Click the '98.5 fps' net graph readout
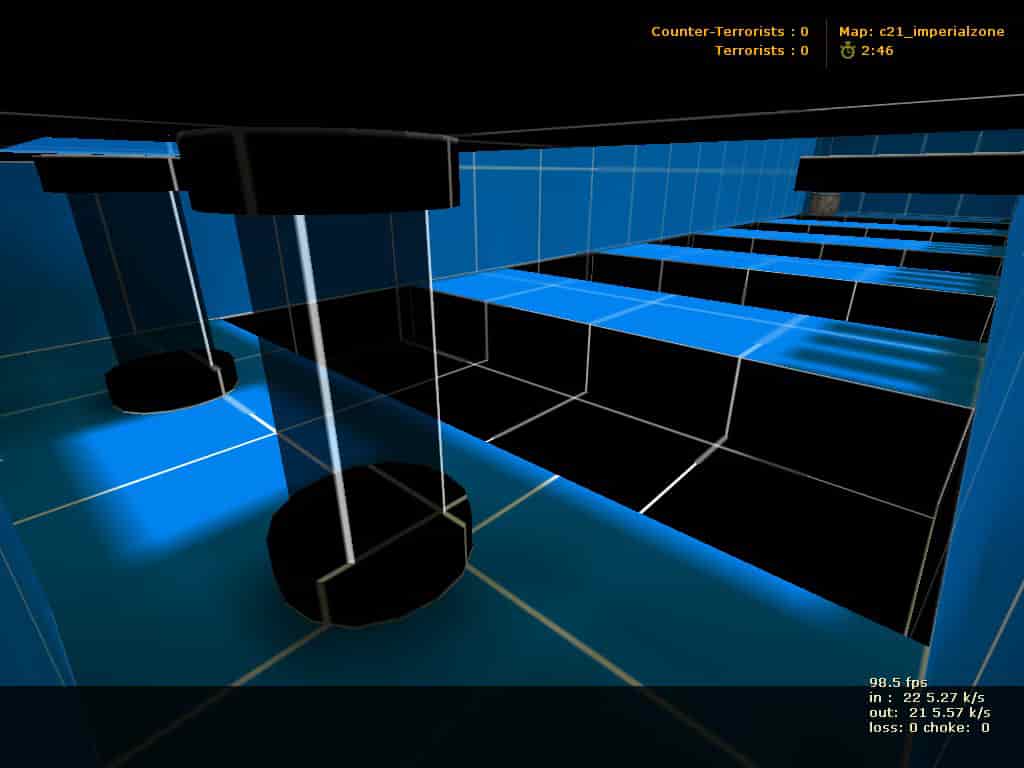 pyautogui.click(x=898, y=682)
